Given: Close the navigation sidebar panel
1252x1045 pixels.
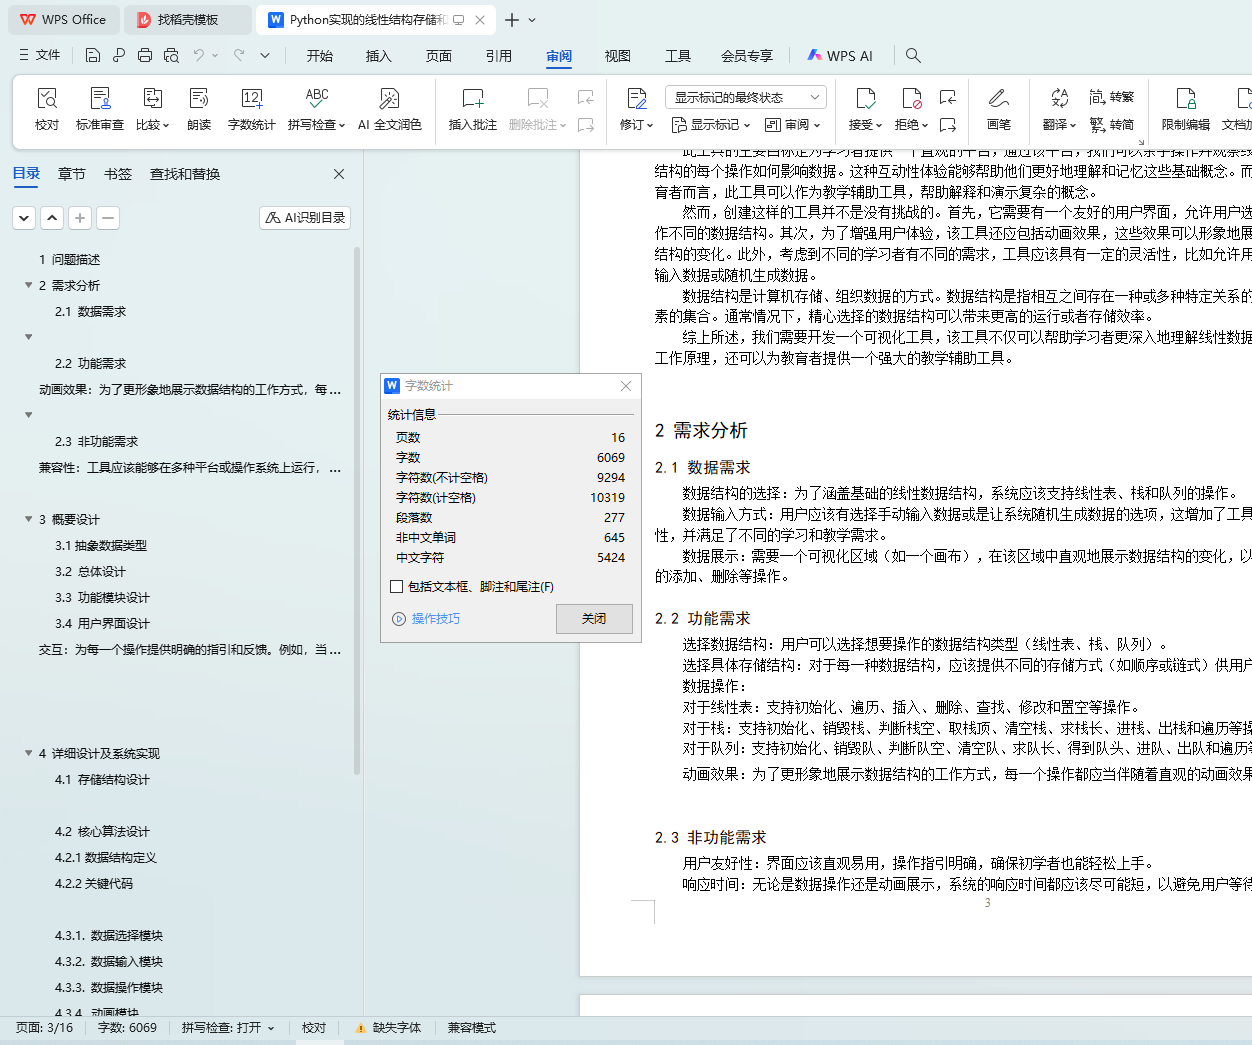Looking at the screenshot, I should (x=339, y=174).
